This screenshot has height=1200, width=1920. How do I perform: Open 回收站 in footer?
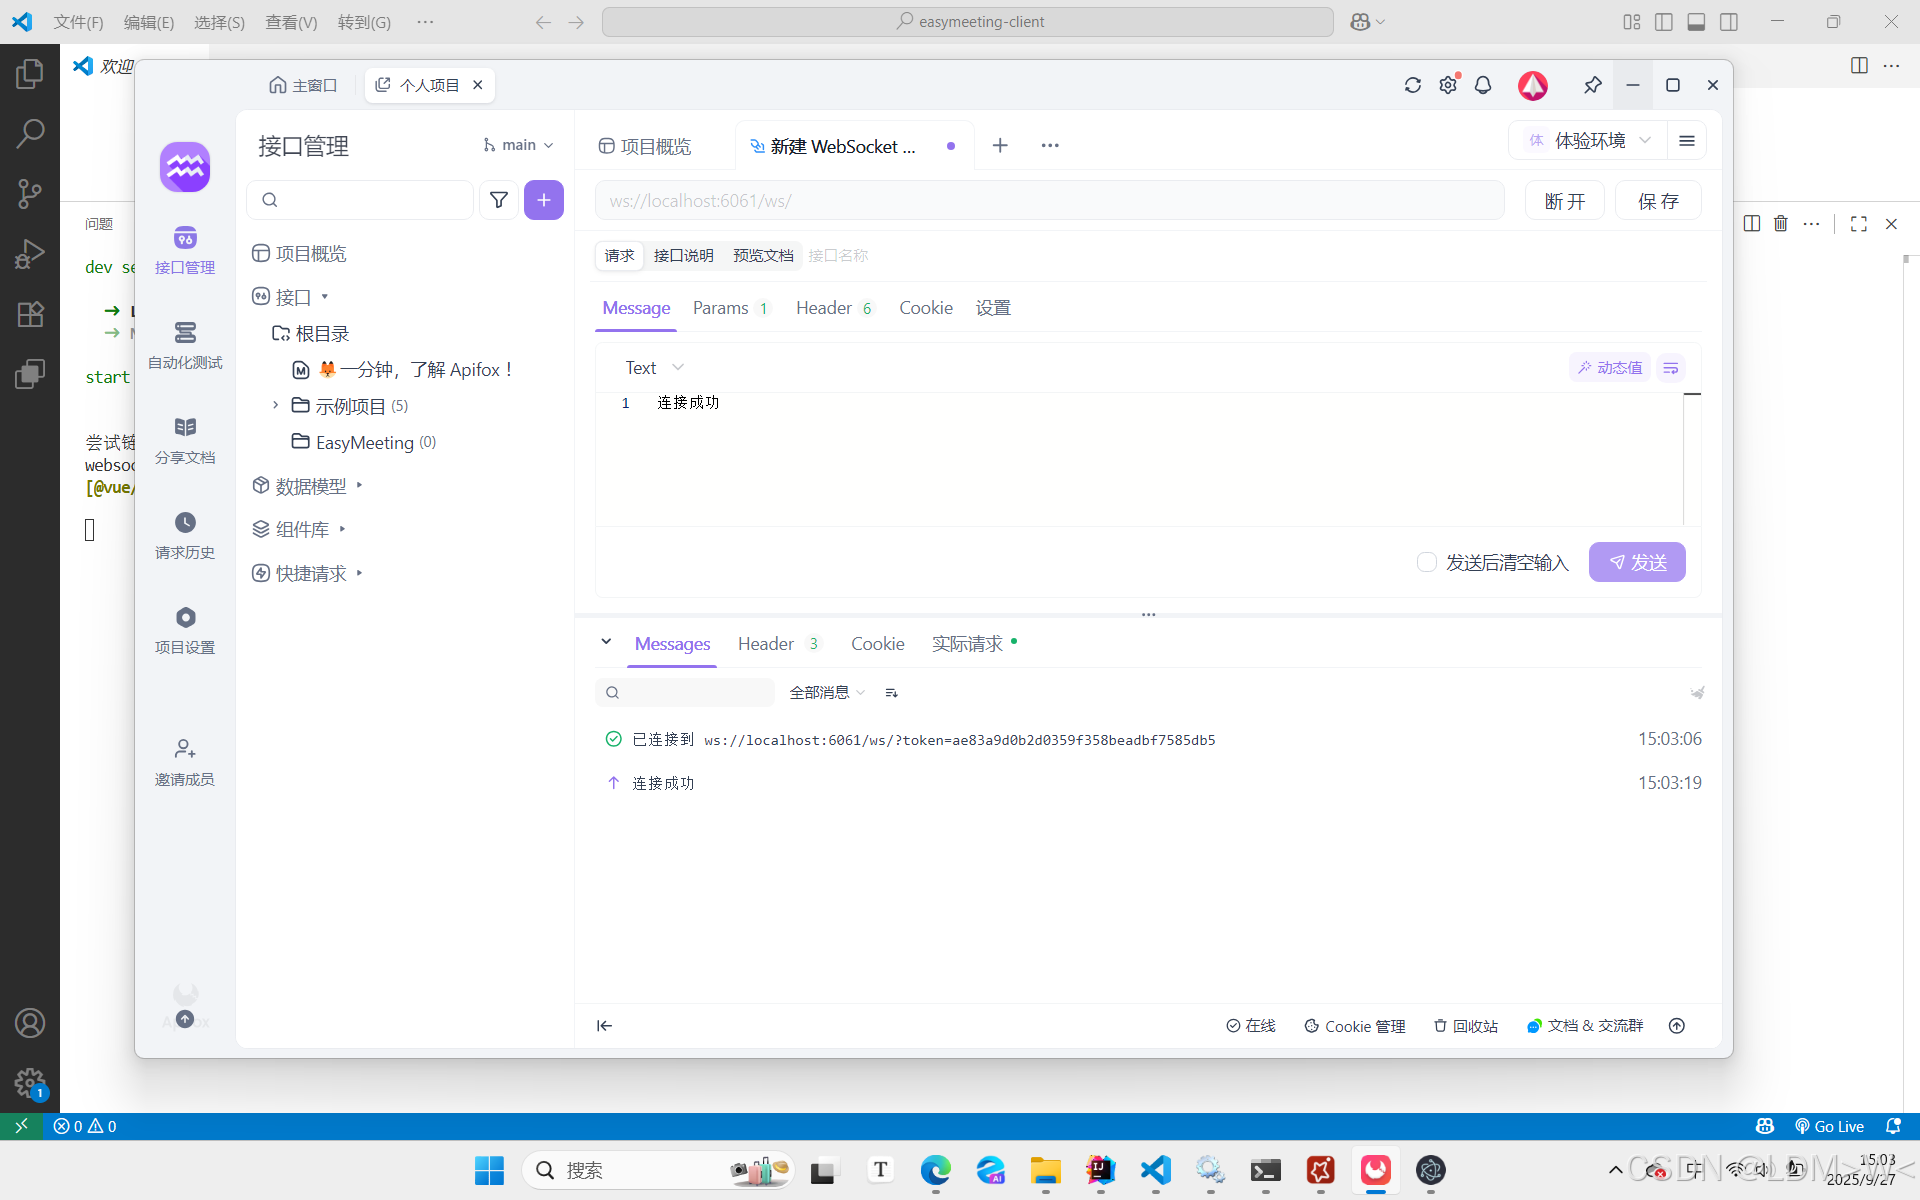(x=1466, y=1026)
